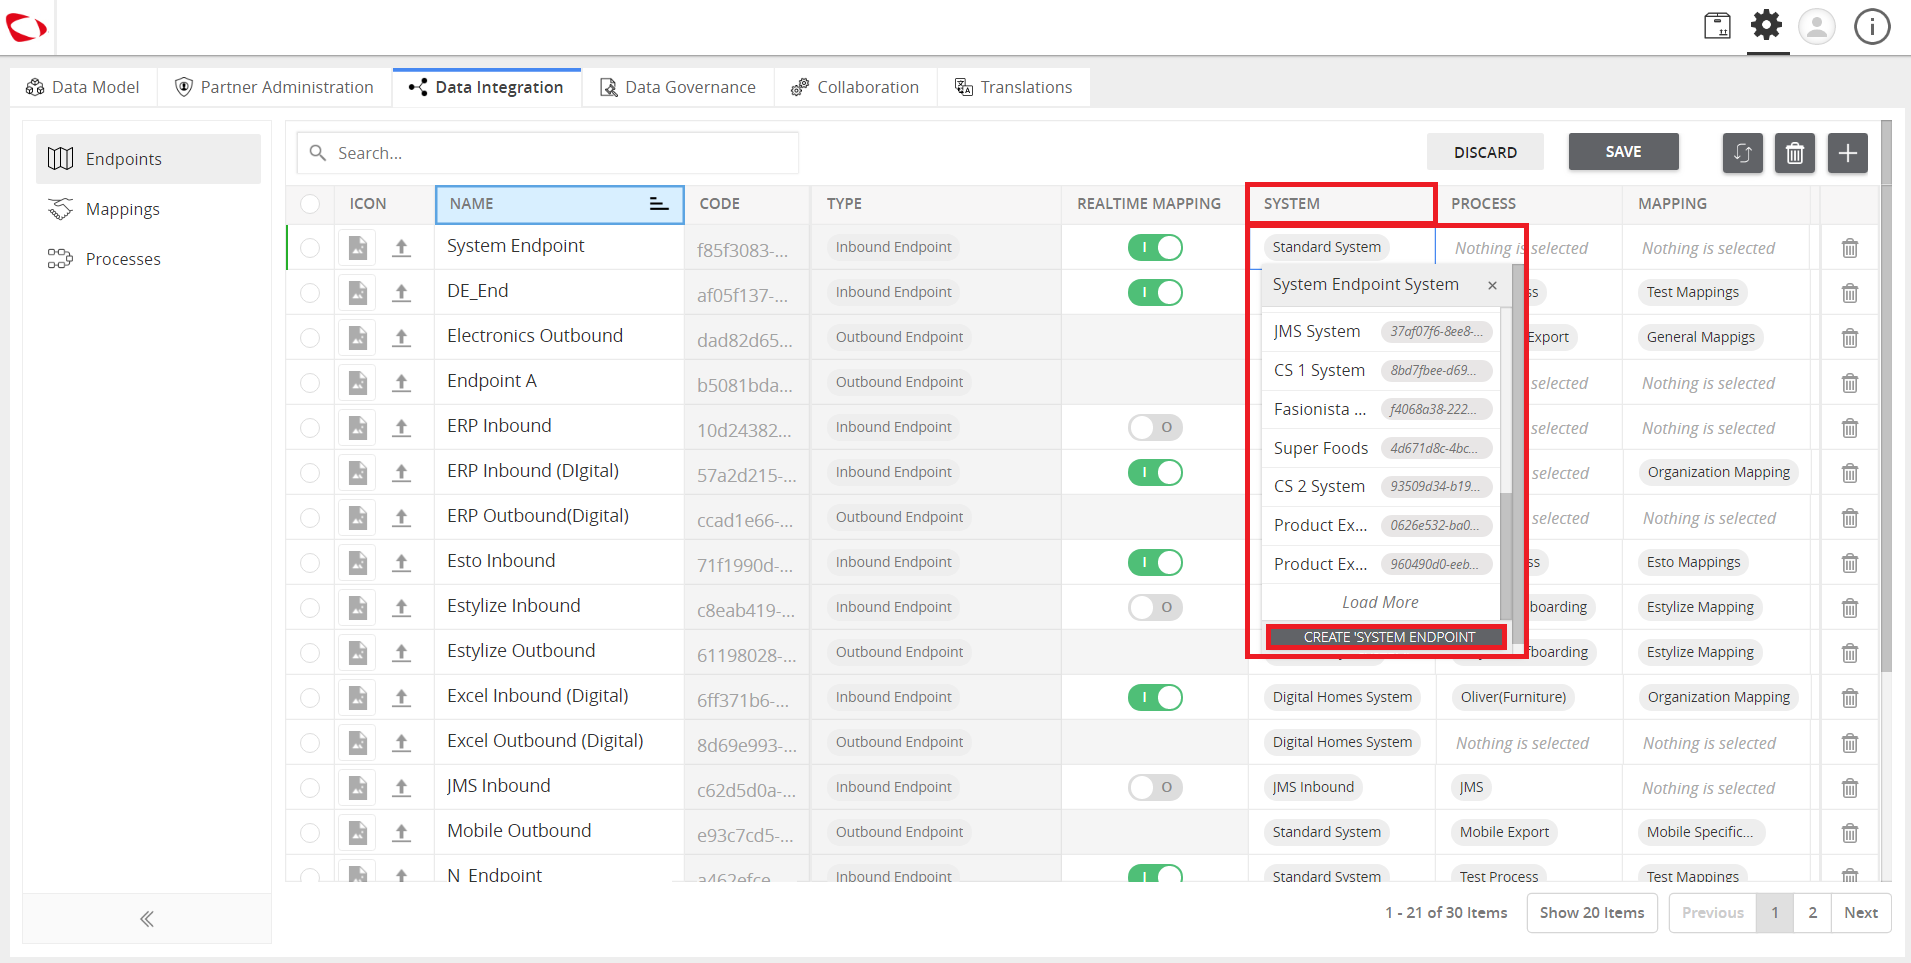Open the settings gear icon

pos(1766,25)
